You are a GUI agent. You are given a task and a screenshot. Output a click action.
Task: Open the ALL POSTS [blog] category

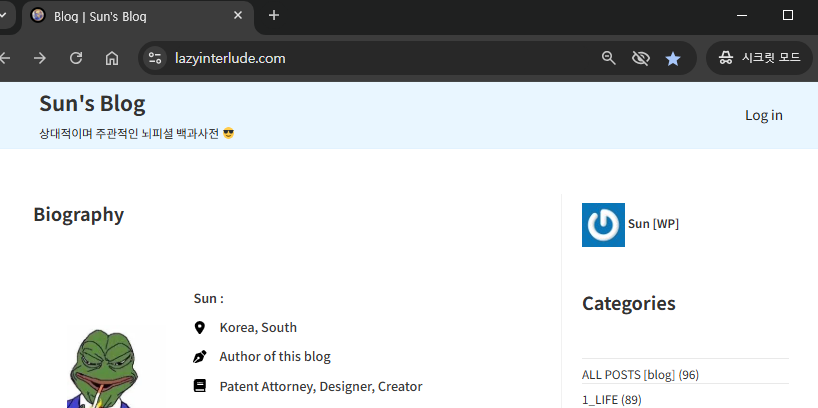(628, 375)
